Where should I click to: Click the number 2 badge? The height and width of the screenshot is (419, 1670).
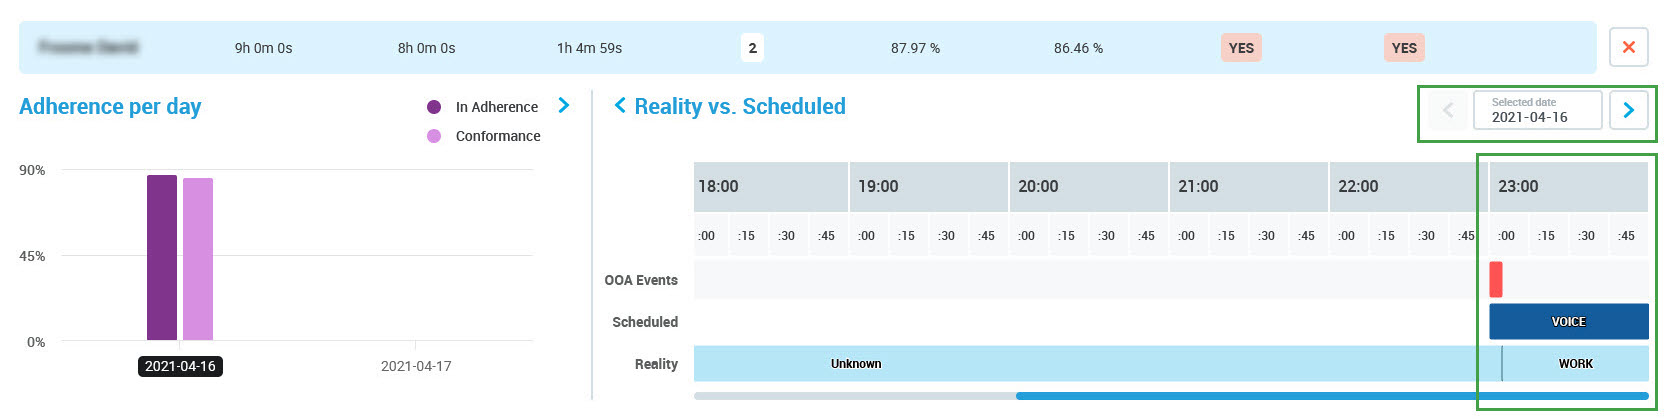(752, 48)
